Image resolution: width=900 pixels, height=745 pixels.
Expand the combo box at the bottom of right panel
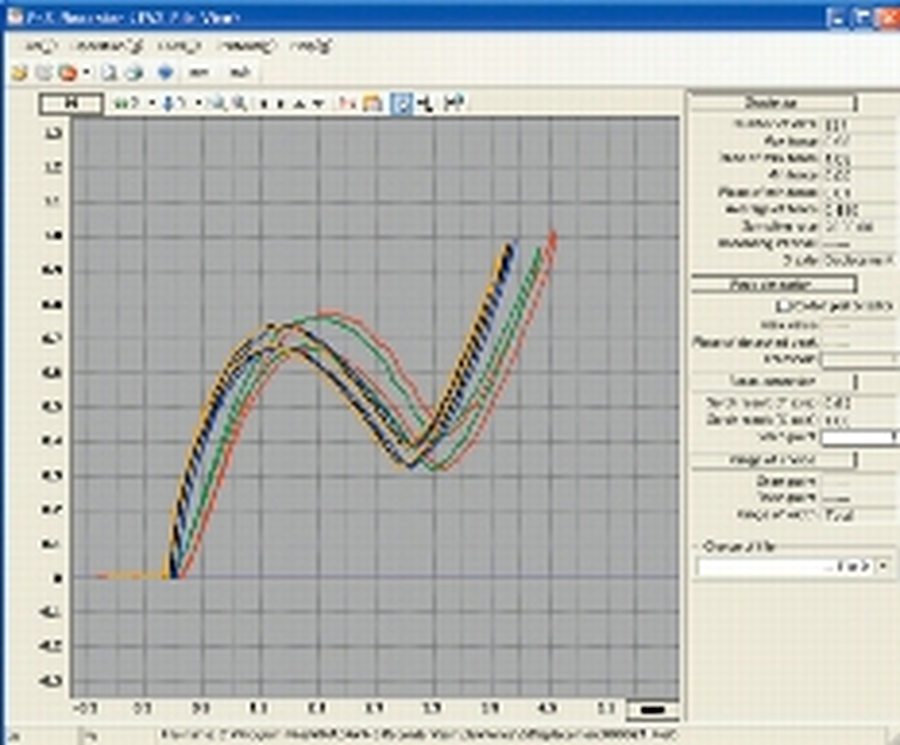pos(881,567)
